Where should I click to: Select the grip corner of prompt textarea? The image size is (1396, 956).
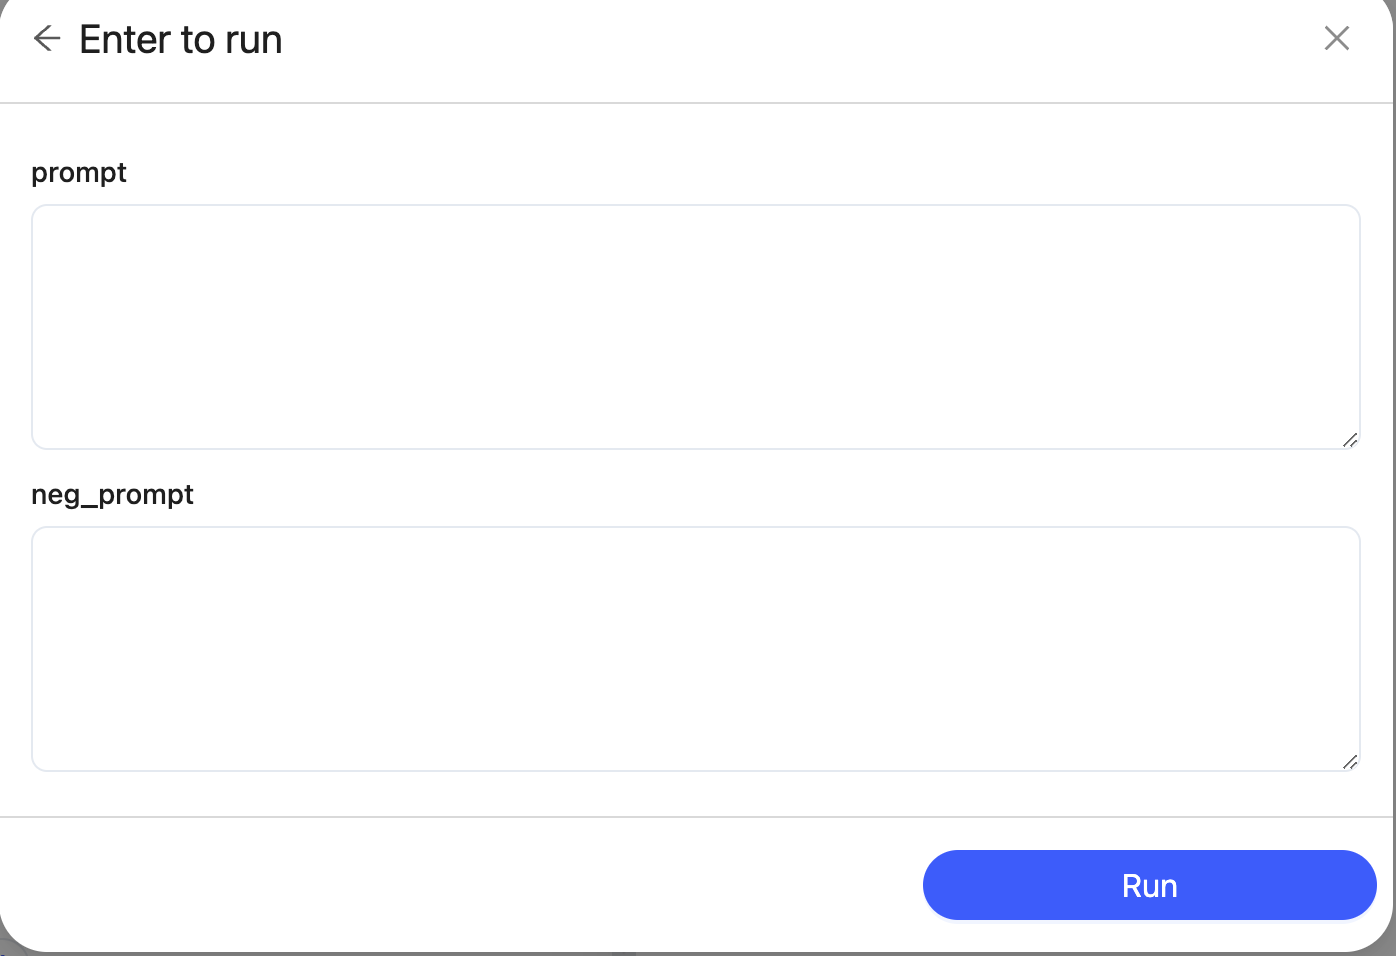coord(1349,440)
